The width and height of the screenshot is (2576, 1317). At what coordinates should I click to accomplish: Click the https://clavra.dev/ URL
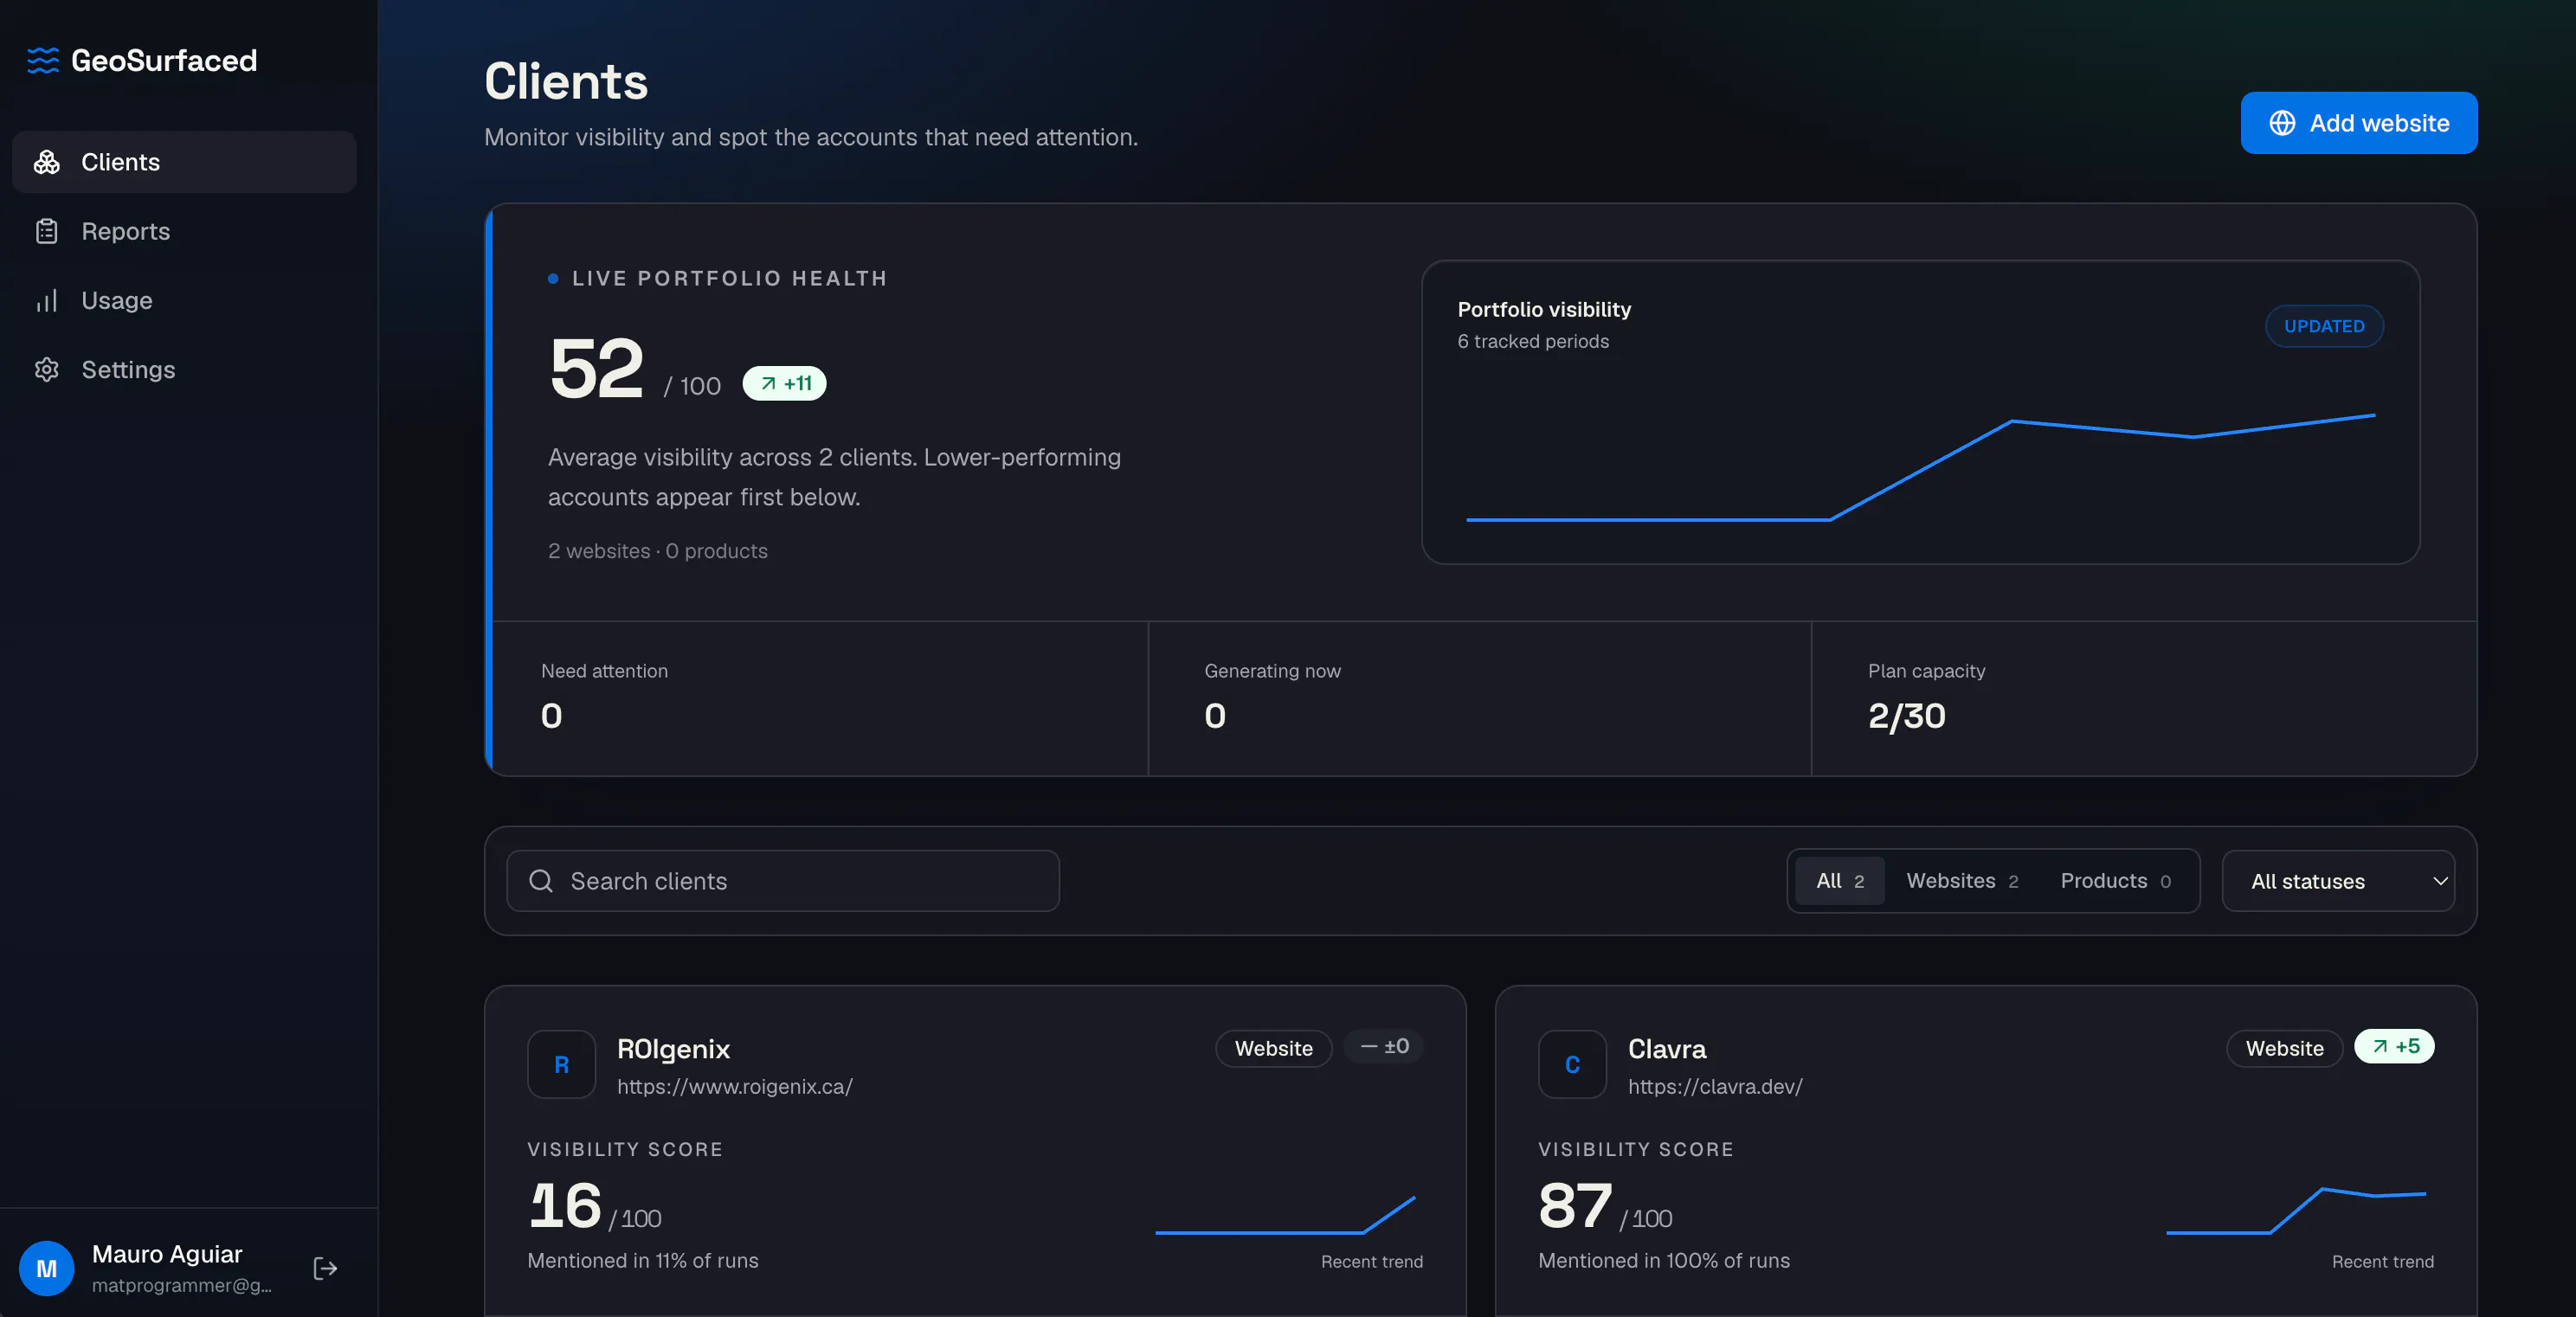(x=1715, y=1086)
